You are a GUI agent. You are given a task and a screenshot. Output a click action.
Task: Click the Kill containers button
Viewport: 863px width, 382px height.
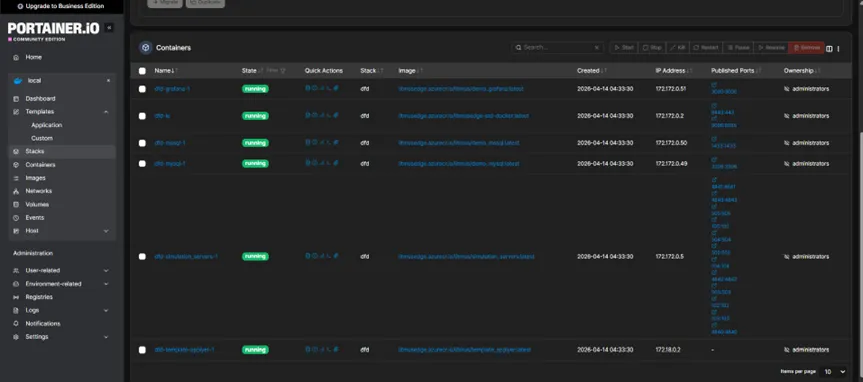[678, 48]
